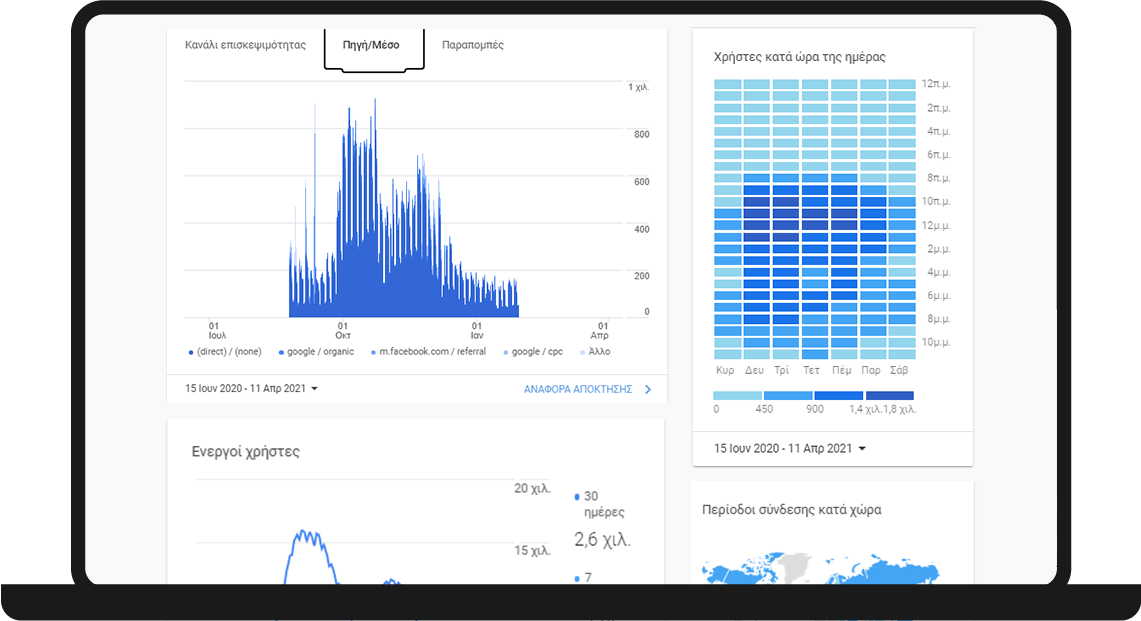Click the Κυρ day label under heatmap
Image resolution: width=1141 pixels, height=621 pixels.
725,370
